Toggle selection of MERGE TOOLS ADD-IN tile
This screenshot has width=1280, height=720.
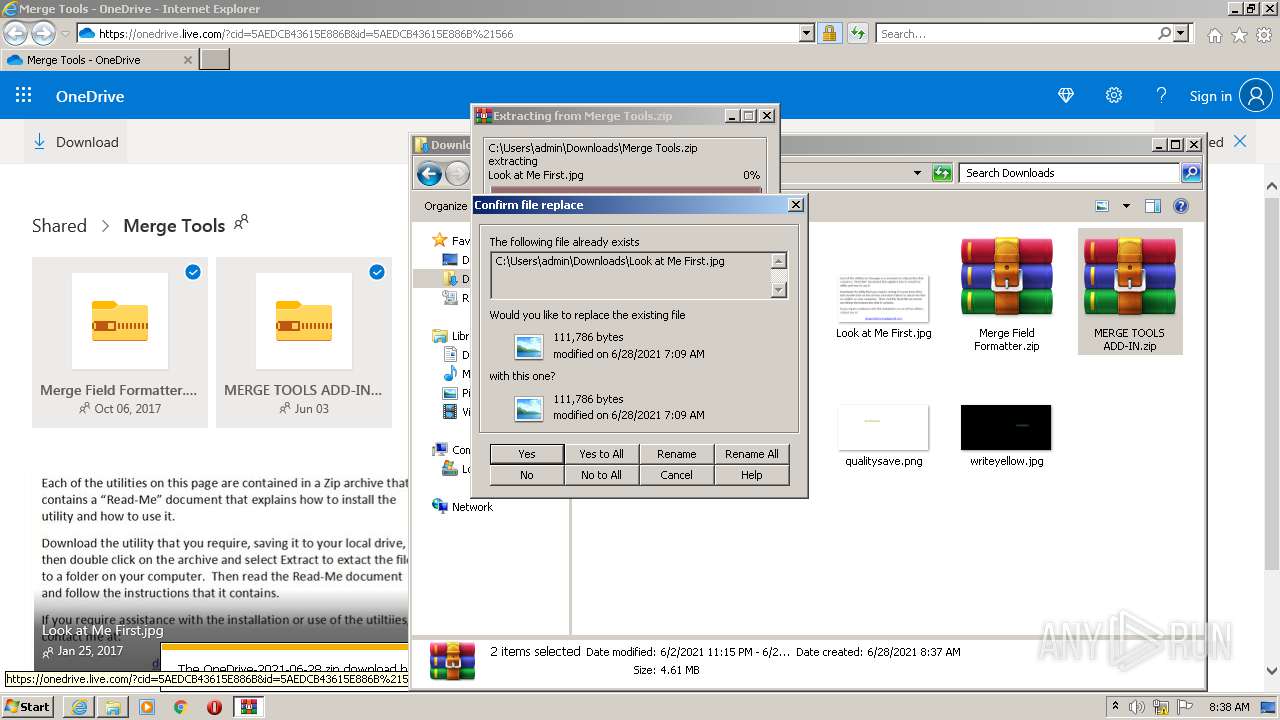coord(377,272)
